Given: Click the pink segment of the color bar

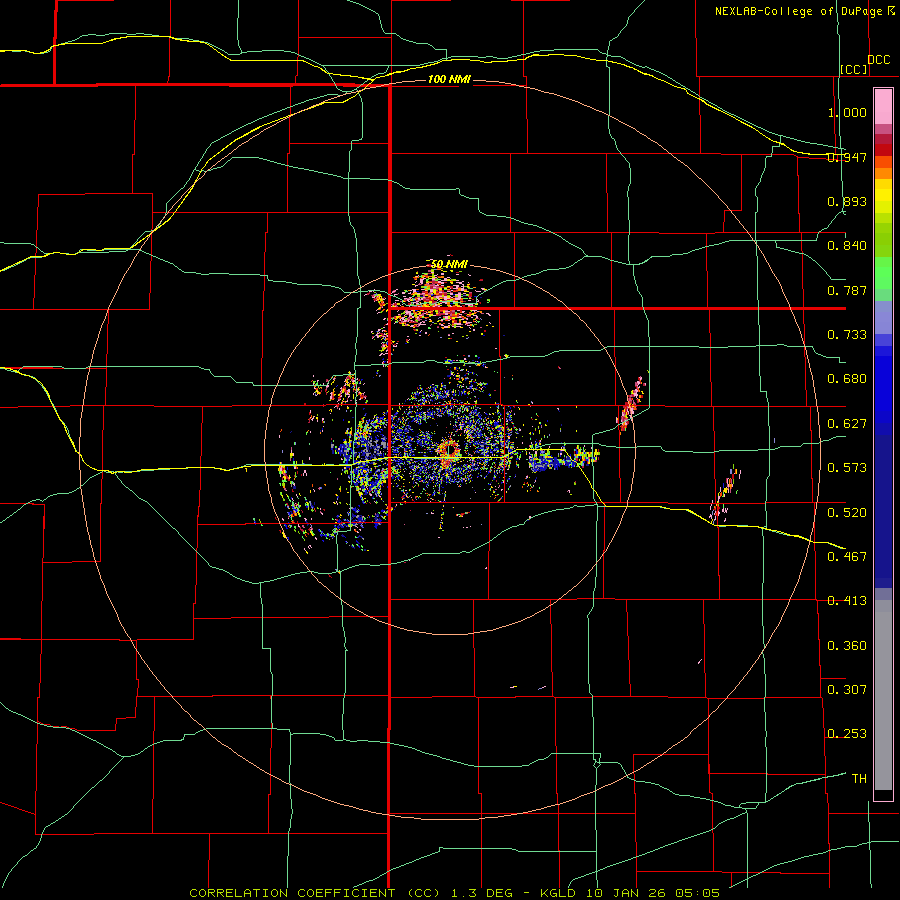Looking at the screenshot, I should pyautogui.click(x=883, y=107).
